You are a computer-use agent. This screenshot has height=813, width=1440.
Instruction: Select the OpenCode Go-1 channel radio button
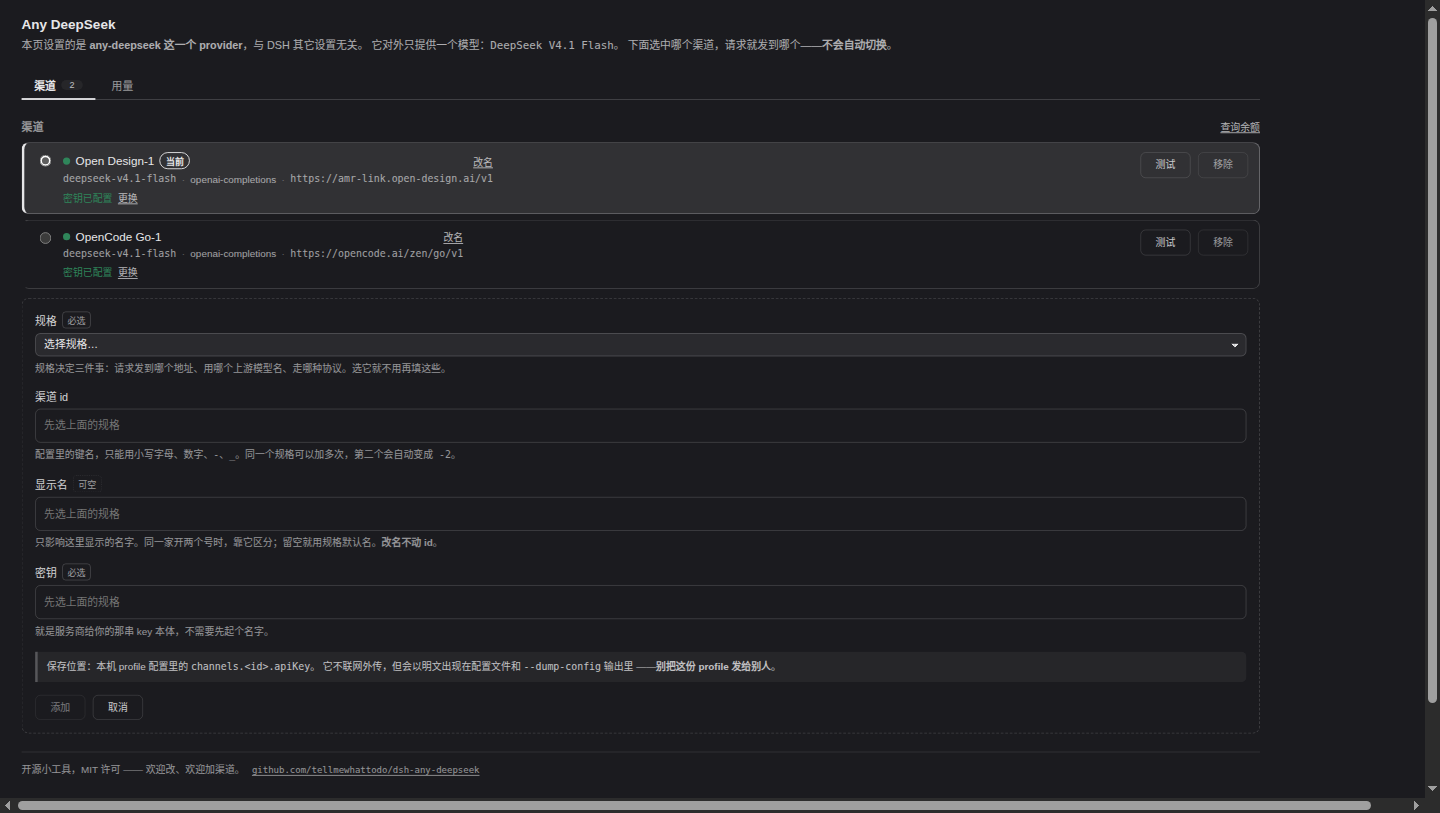click(45, 238)
